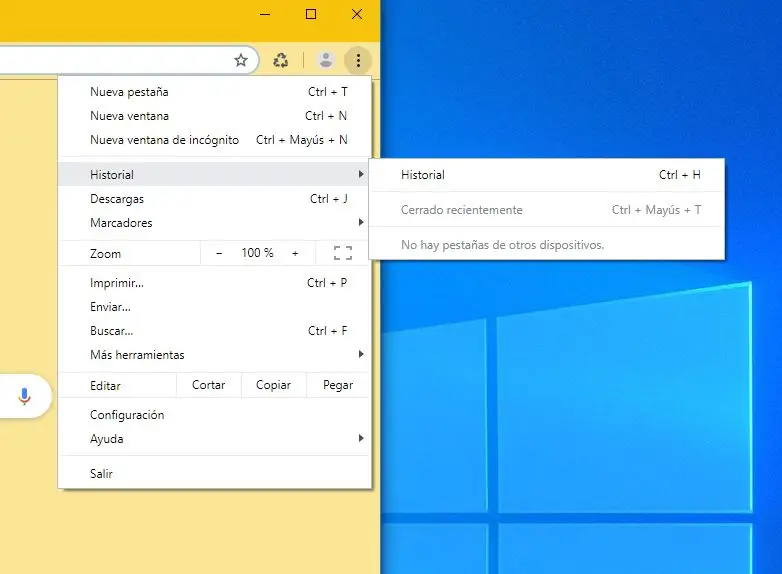The height and width of the screenshot is (574, 782).
Task: Open the Marcadores submenu entry
Action: (x=215, y=222)
